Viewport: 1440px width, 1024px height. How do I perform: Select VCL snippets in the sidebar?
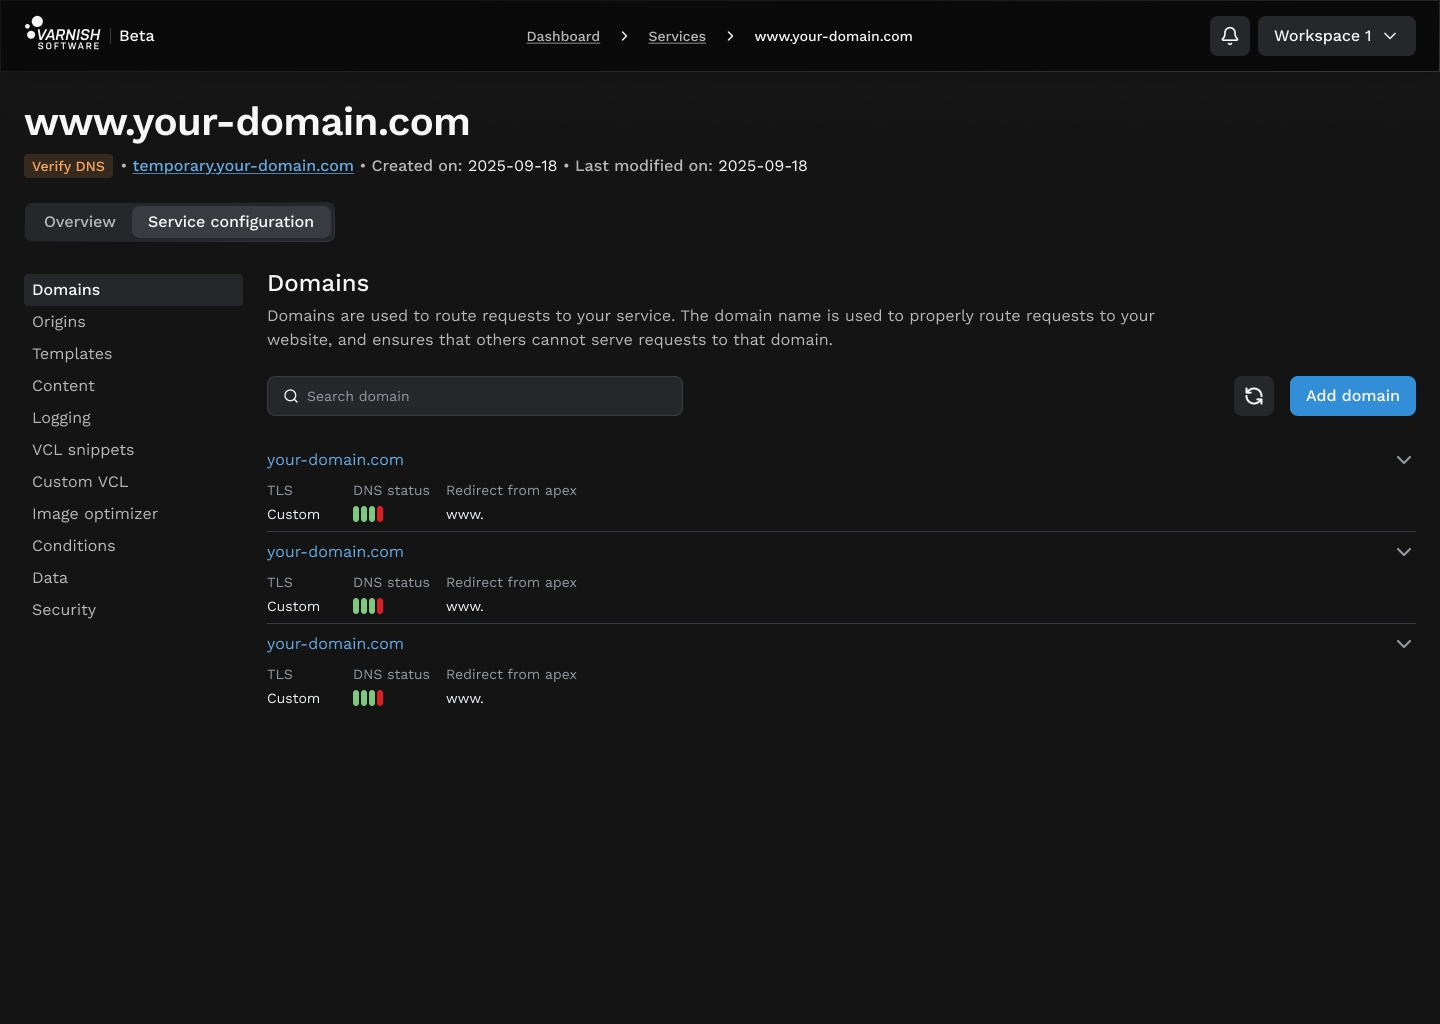(x=83, y=450)
